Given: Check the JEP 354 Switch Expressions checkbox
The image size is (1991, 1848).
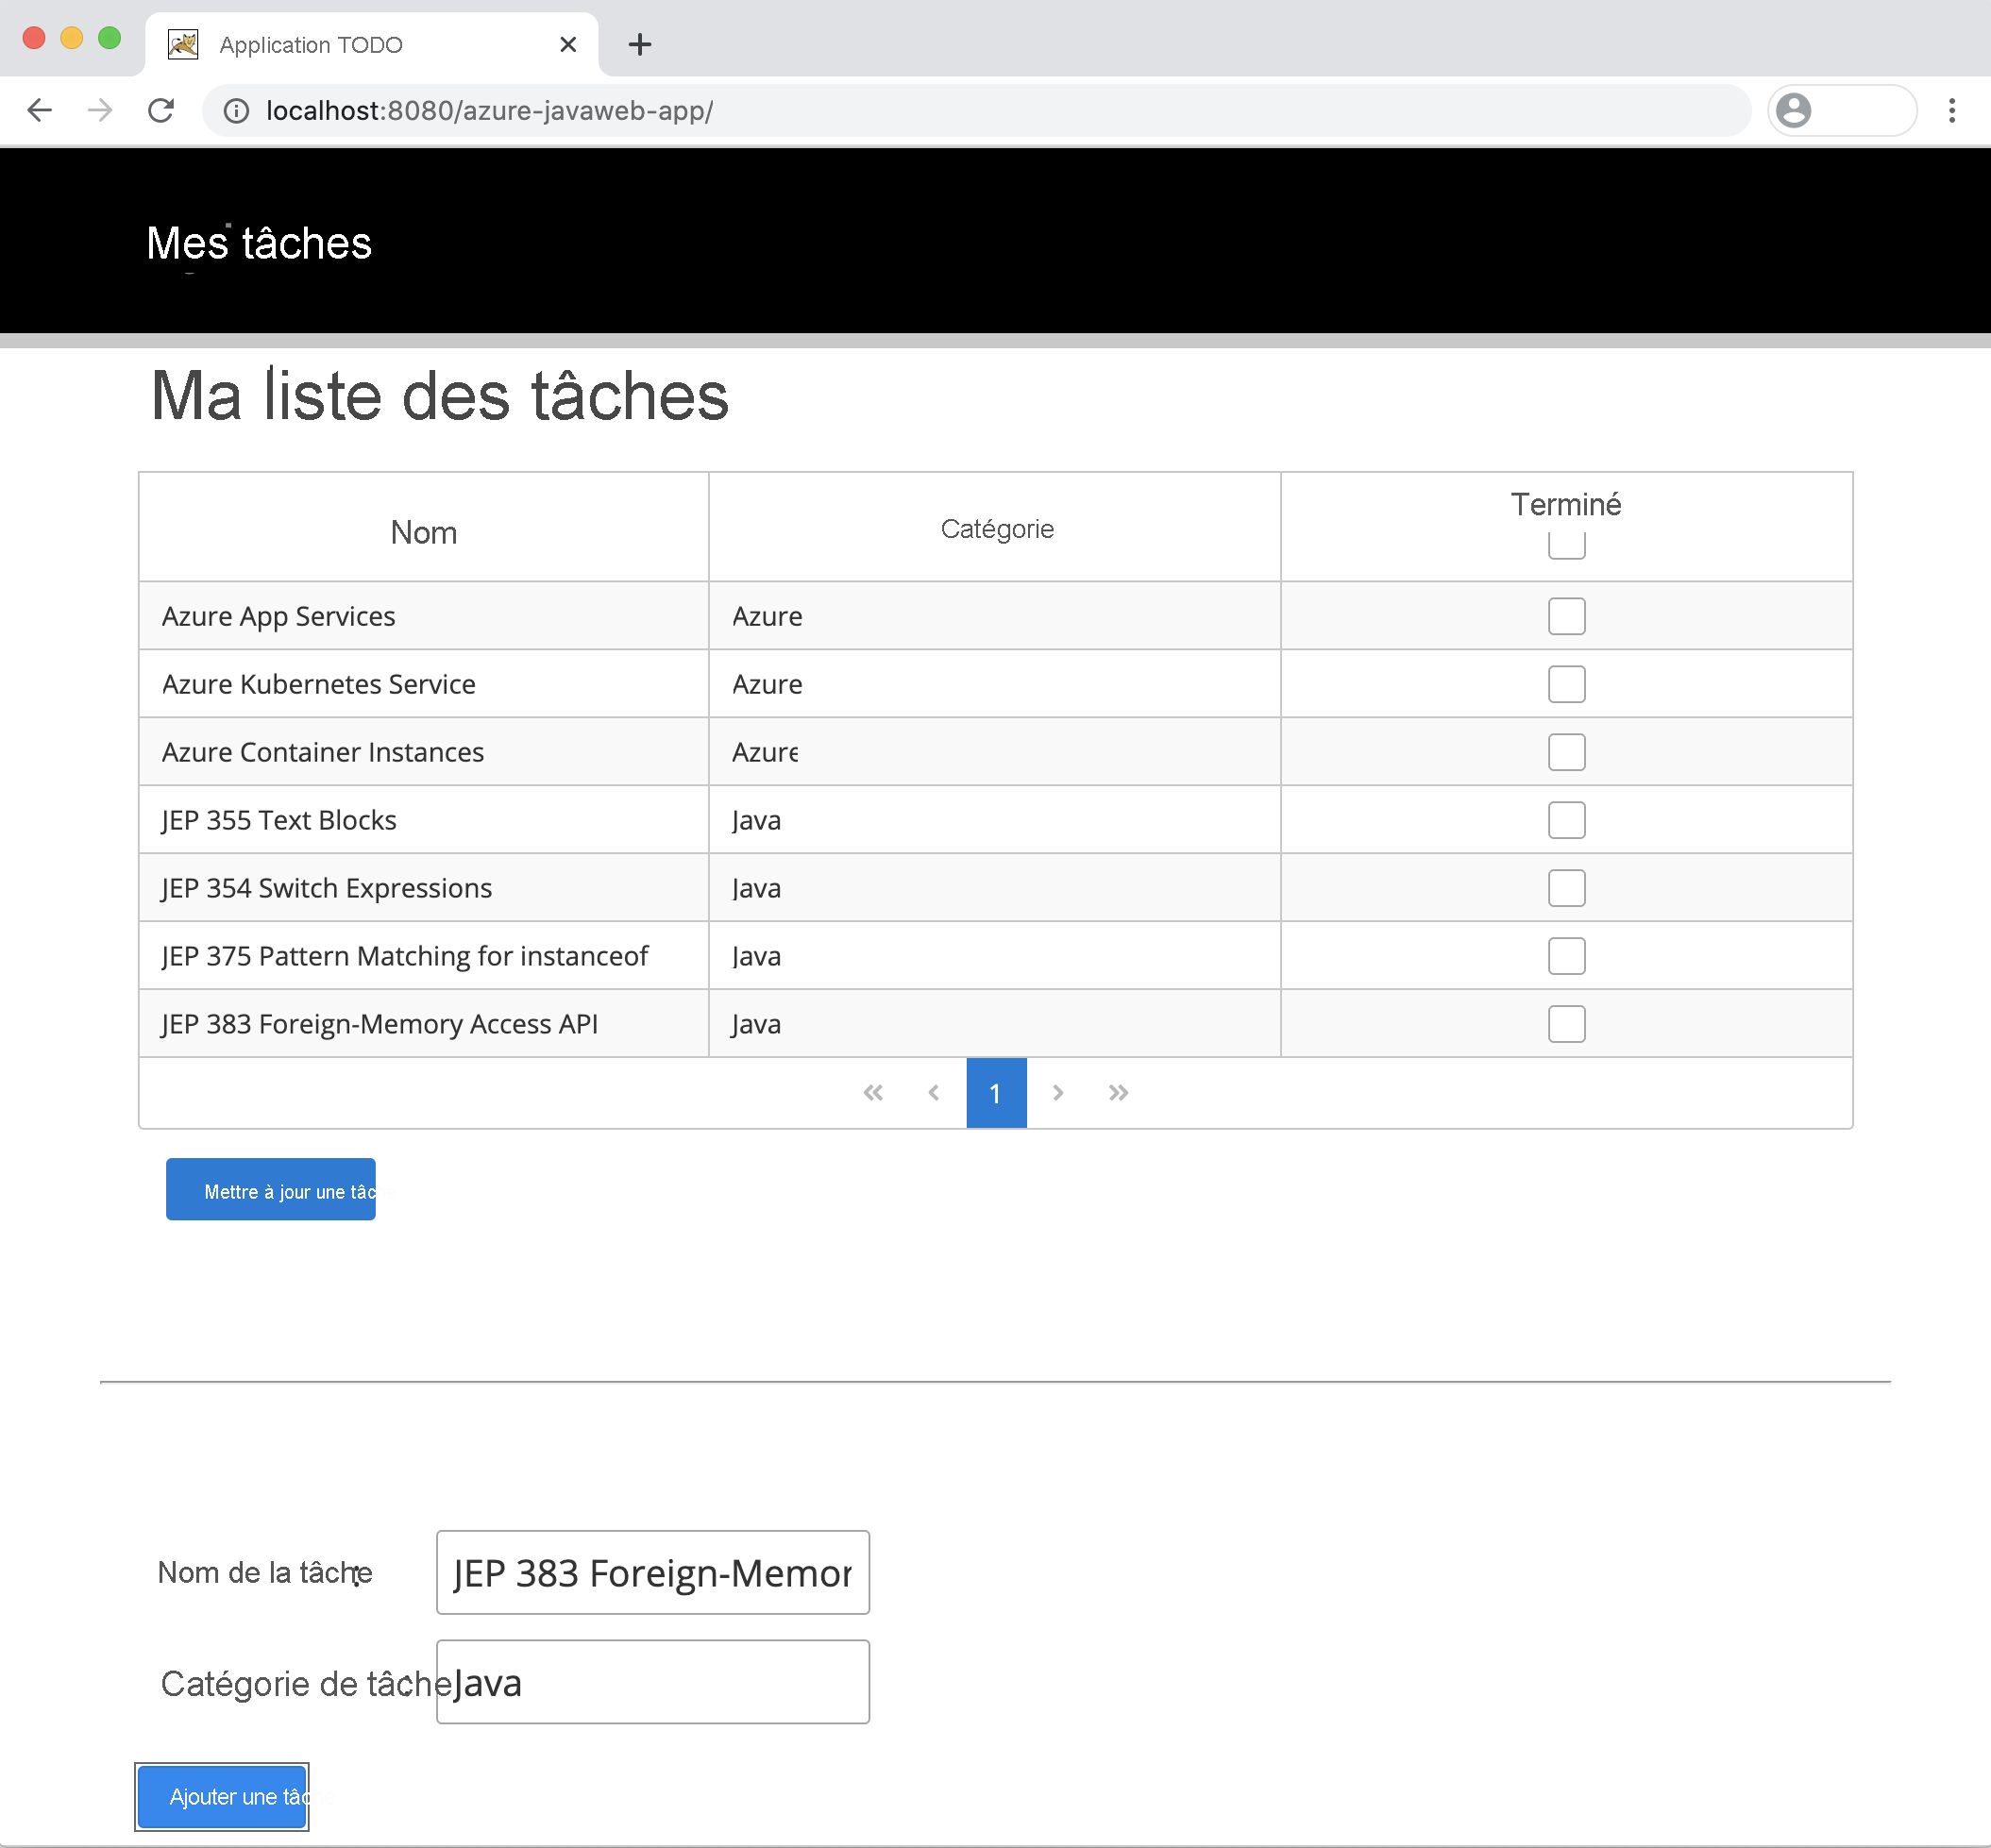Looking at the screenshot, I should click(x=1566, y=888).
